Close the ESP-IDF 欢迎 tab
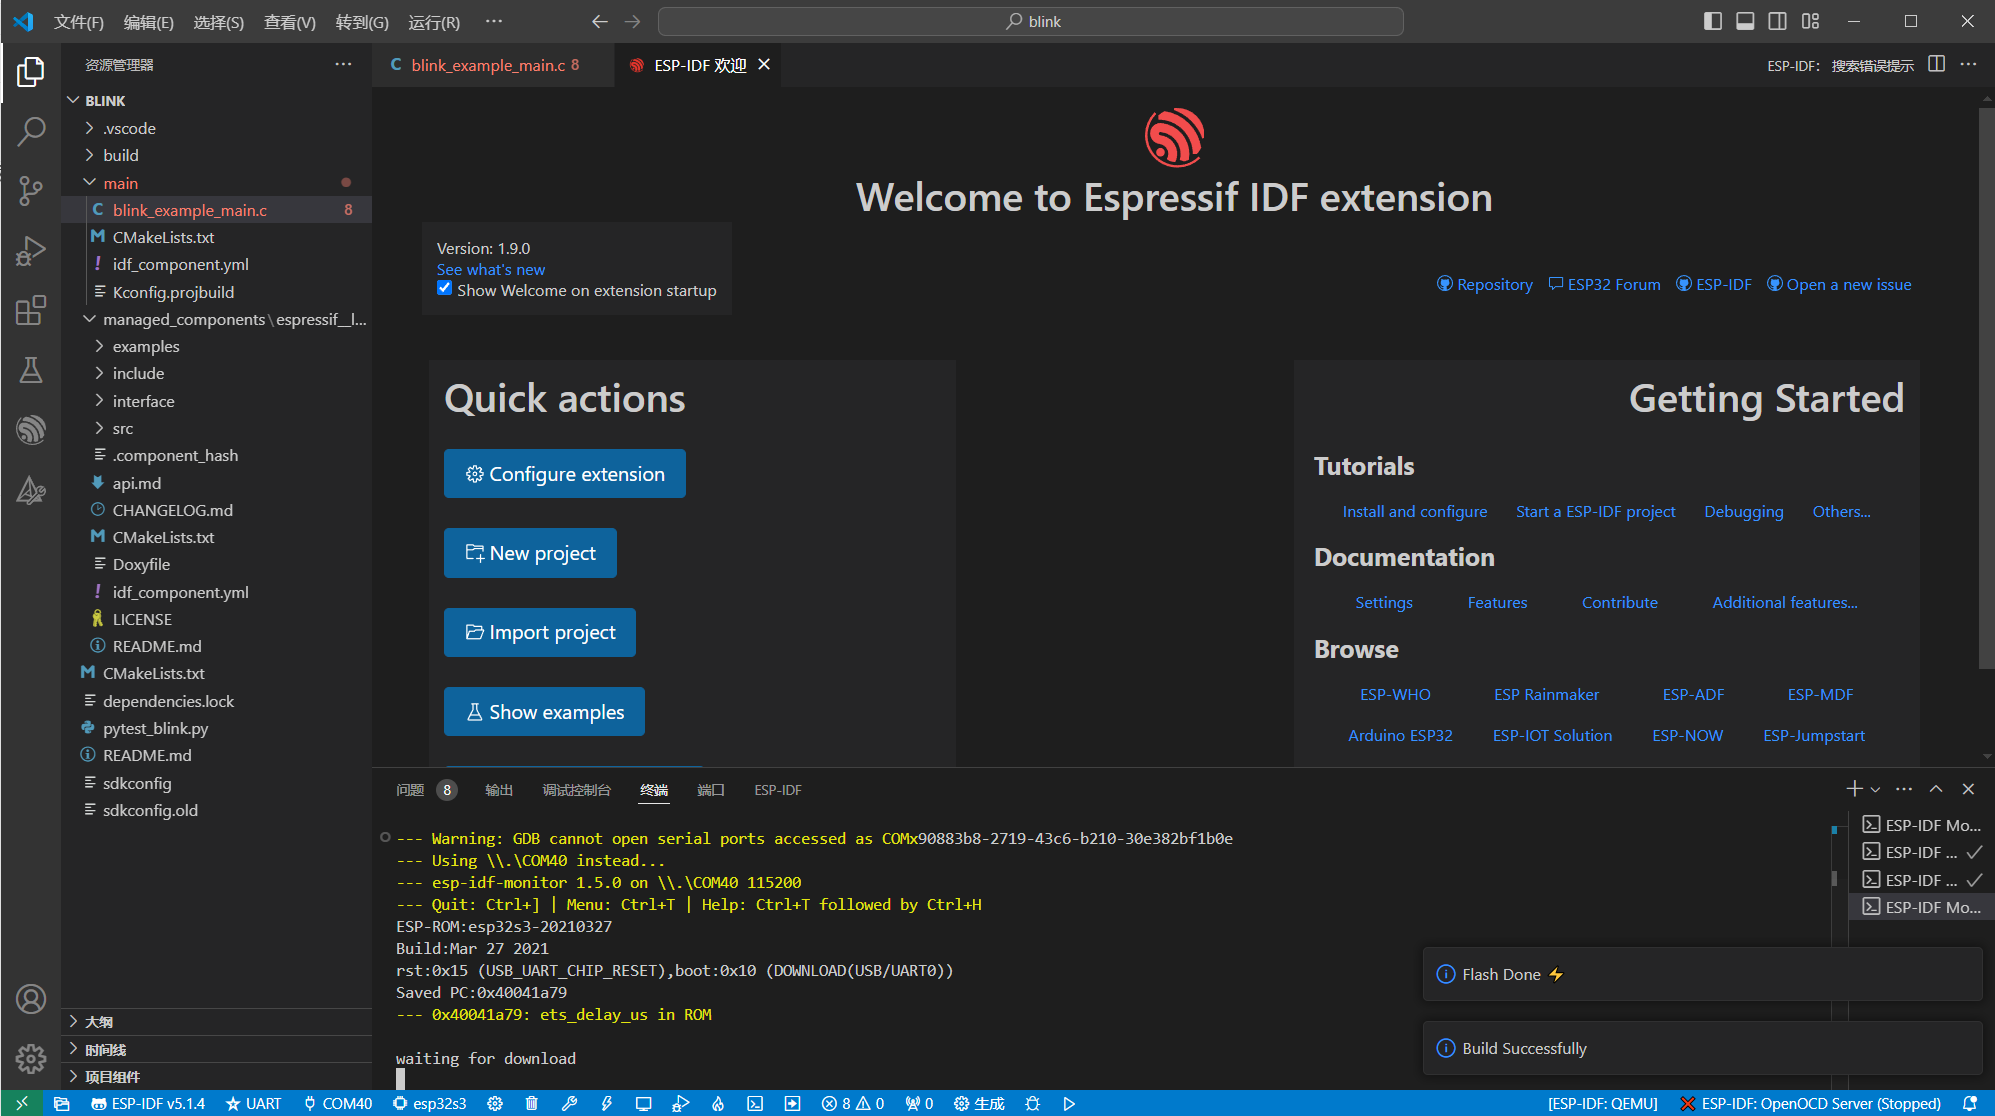Viewport: 1995px width, 1116px height. [x=764, y=64]
